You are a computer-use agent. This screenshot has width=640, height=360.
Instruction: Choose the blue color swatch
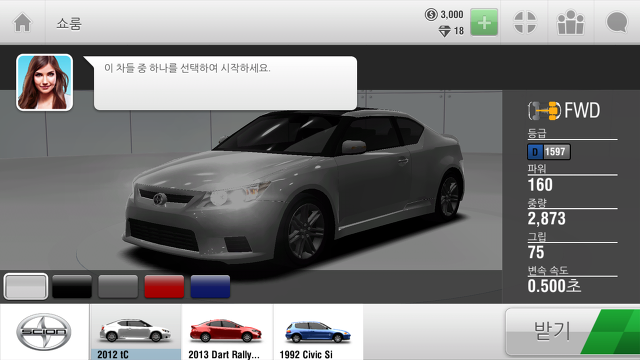(x=210, y=287)
